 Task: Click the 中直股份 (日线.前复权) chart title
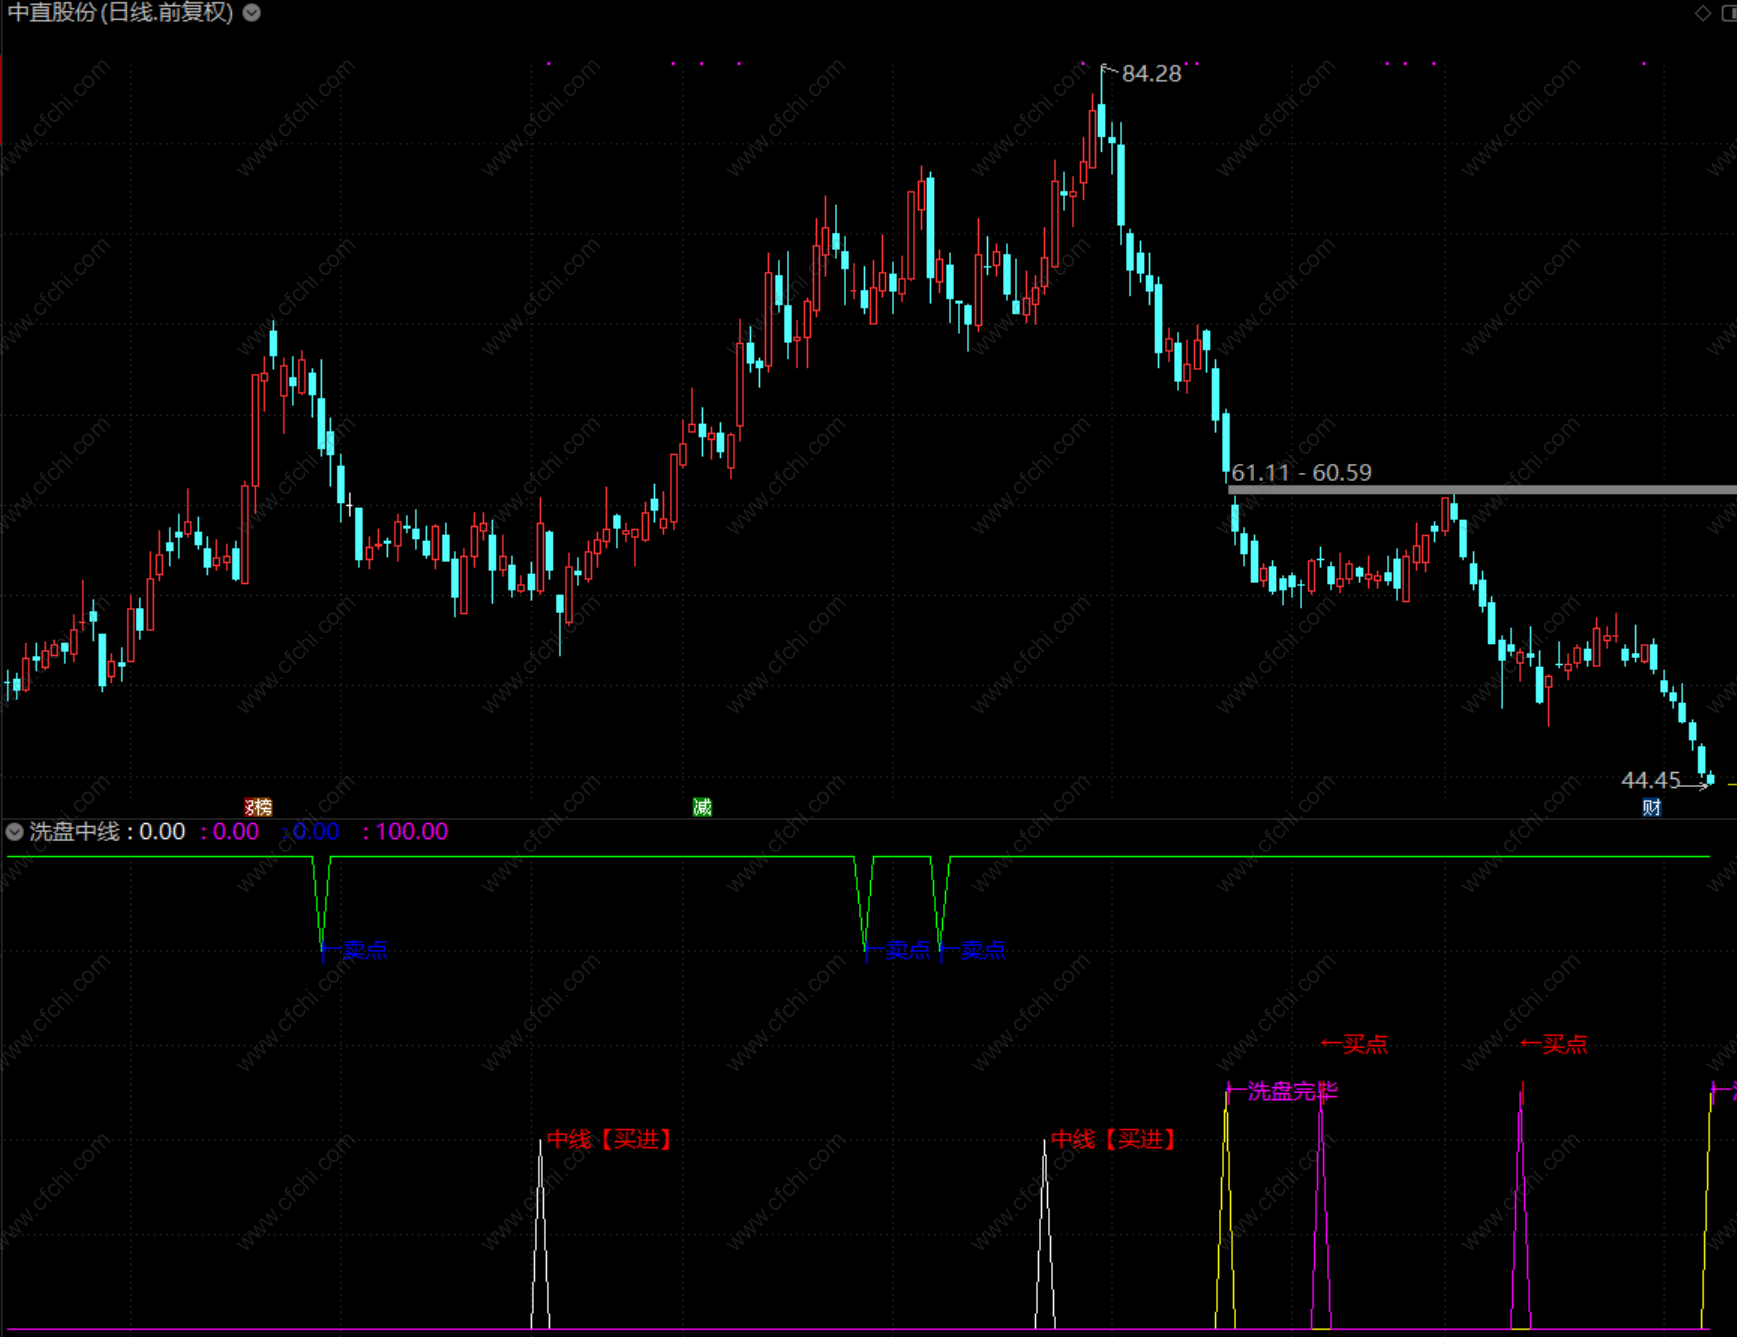click(x=121, y=13)
